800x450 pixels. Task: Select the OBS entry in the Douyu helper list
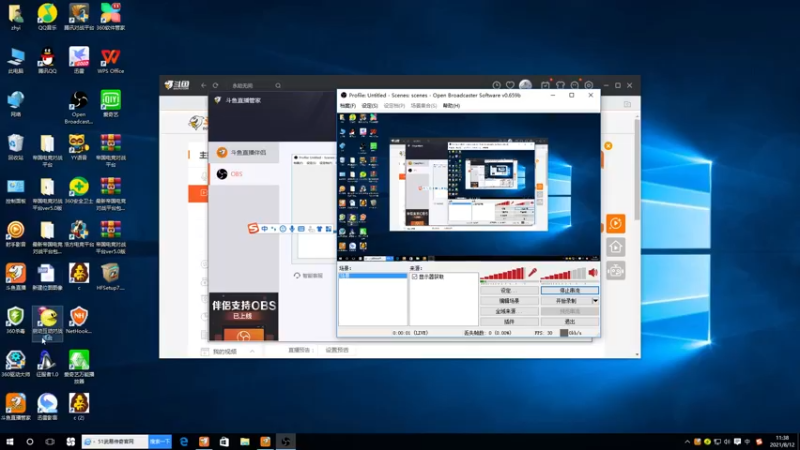[244, 174]
